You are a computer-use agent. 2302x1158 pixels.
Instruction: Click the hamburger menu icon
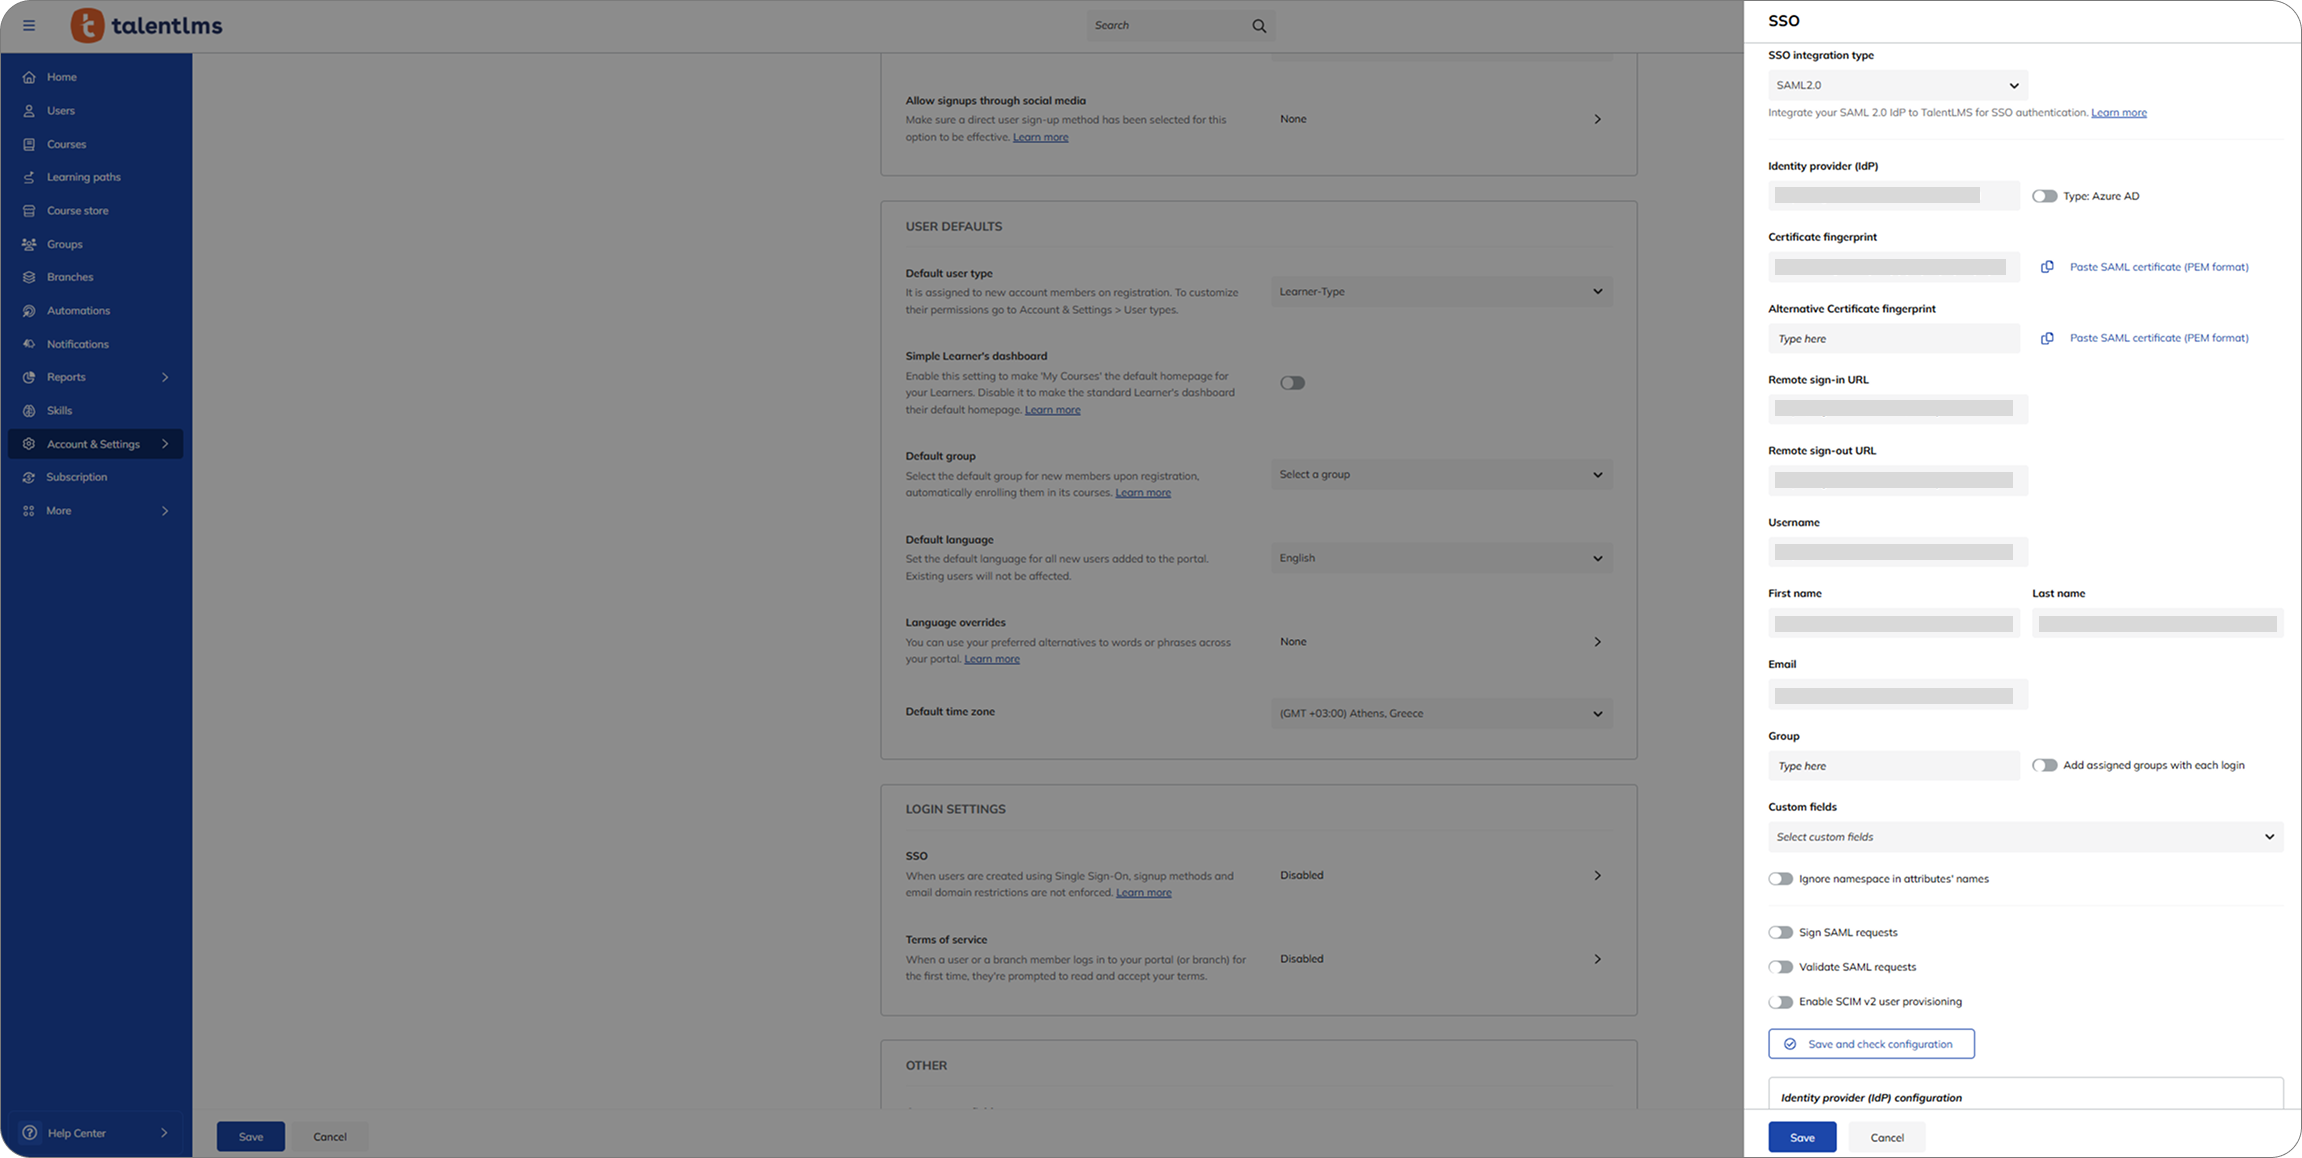[x=29, y=26]
